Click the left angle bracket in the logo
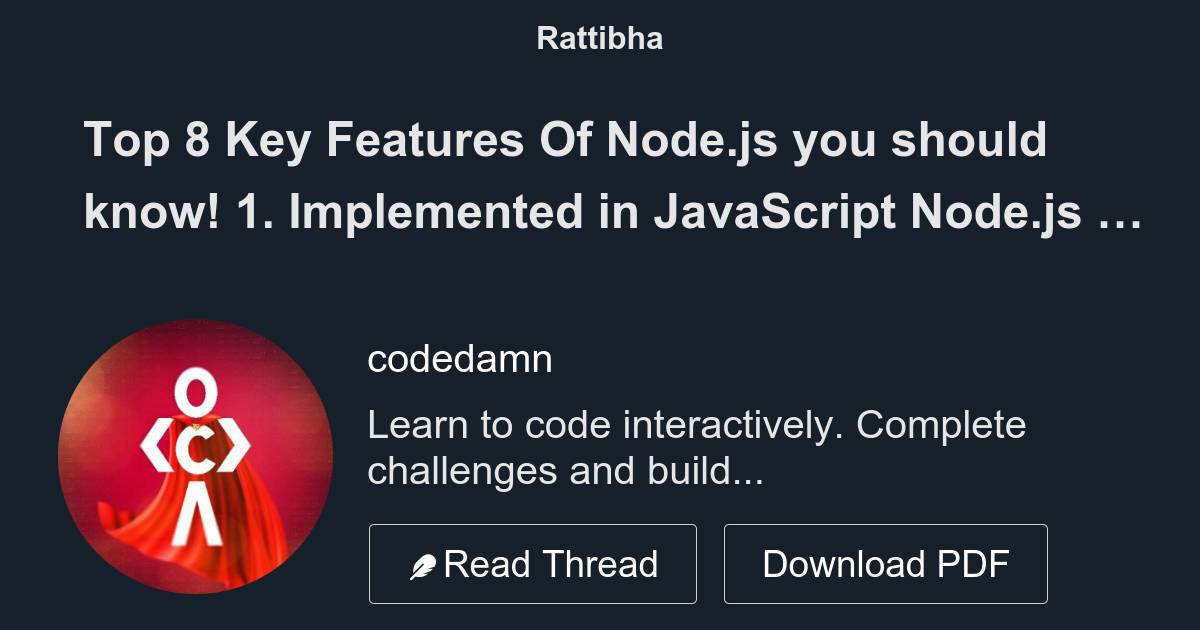Image resolution: width=1200 pixels, height=630 pixels. pyautogui.click(x=157, y=452)
